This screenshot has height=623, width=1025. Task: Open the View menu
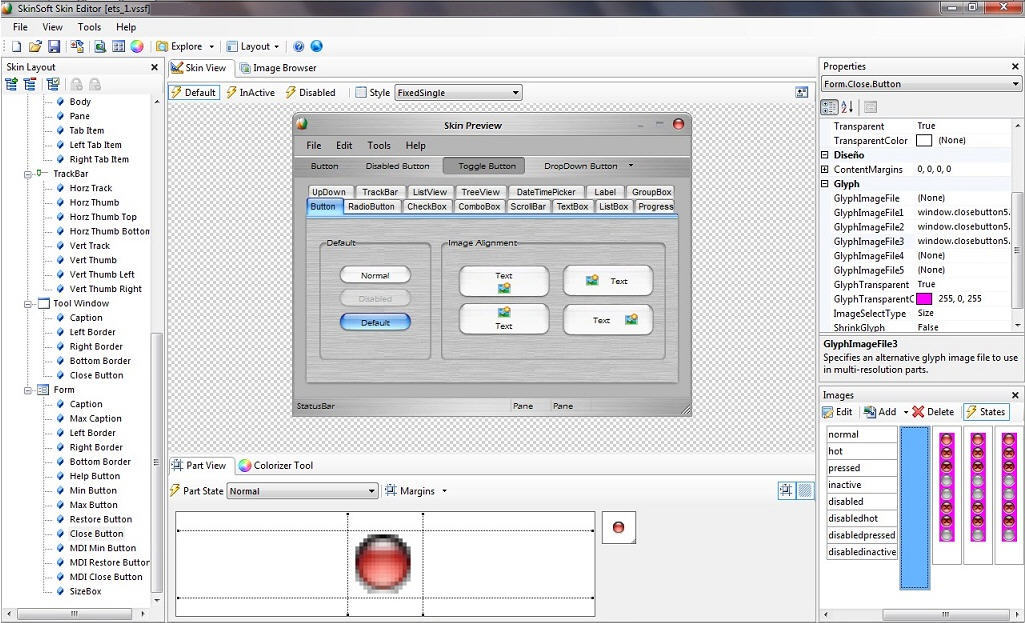[52, 27]
